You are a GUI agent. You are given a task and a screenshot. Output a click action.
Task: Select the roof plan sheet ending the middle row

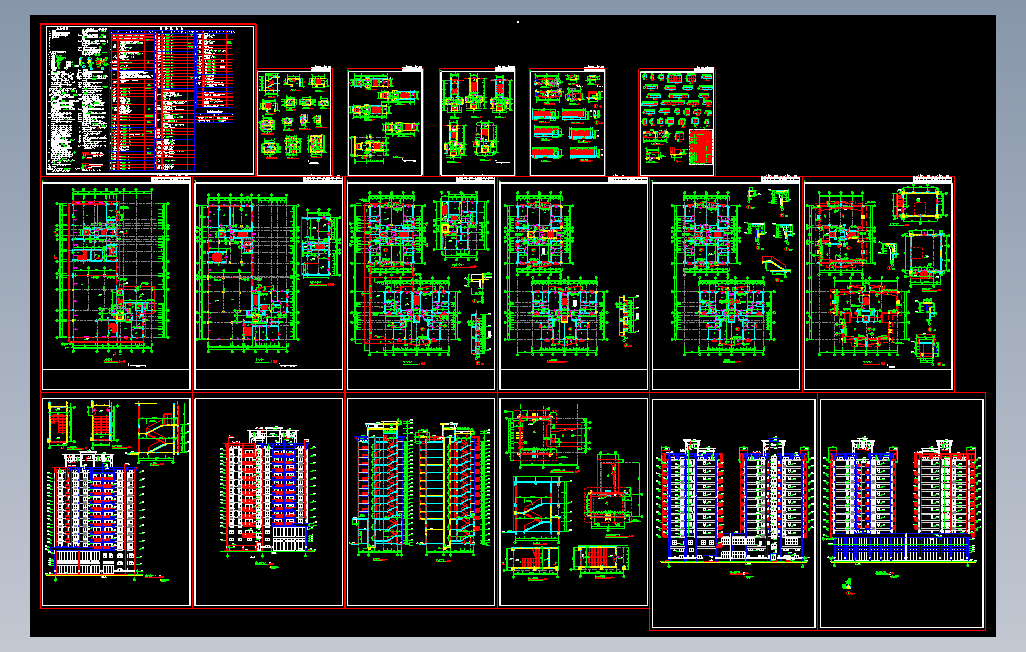click(878, 284)
